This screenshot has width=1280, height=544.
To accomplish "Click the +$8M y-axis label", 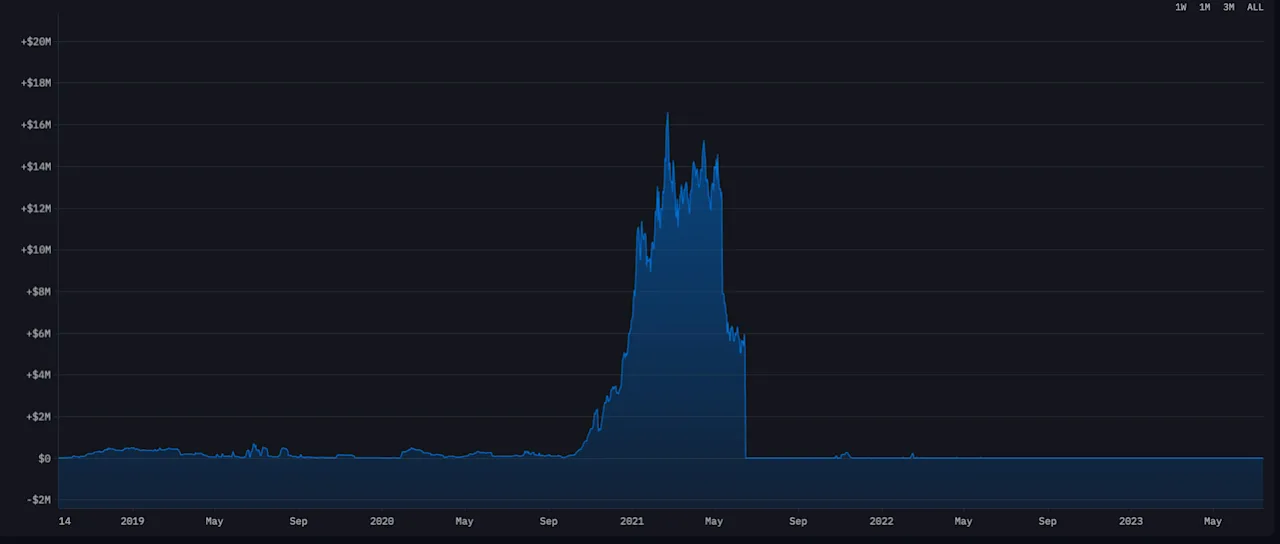I will click(39, 292).
